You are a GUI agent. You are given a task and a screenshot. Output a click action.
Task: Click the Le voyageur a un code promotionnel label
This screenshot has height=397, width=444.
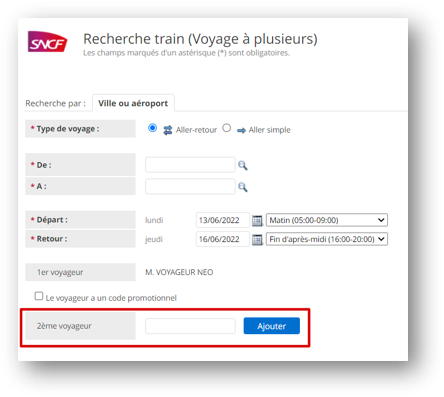click(111, 298)
